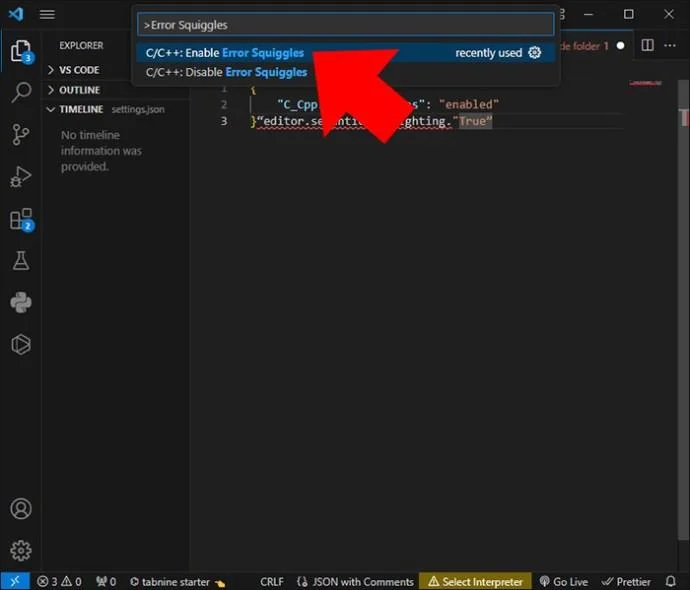Image resolution: width=690 pixels, height=590 pixels.
Task: Click the remote window indicator in status bar
Action: (15, 581)
